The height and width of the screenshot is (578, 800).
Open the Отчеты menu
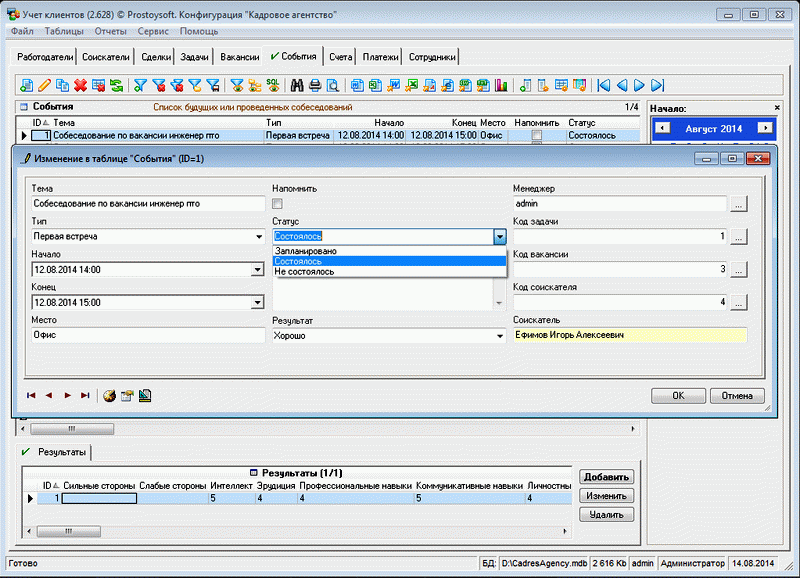[111, 31]
